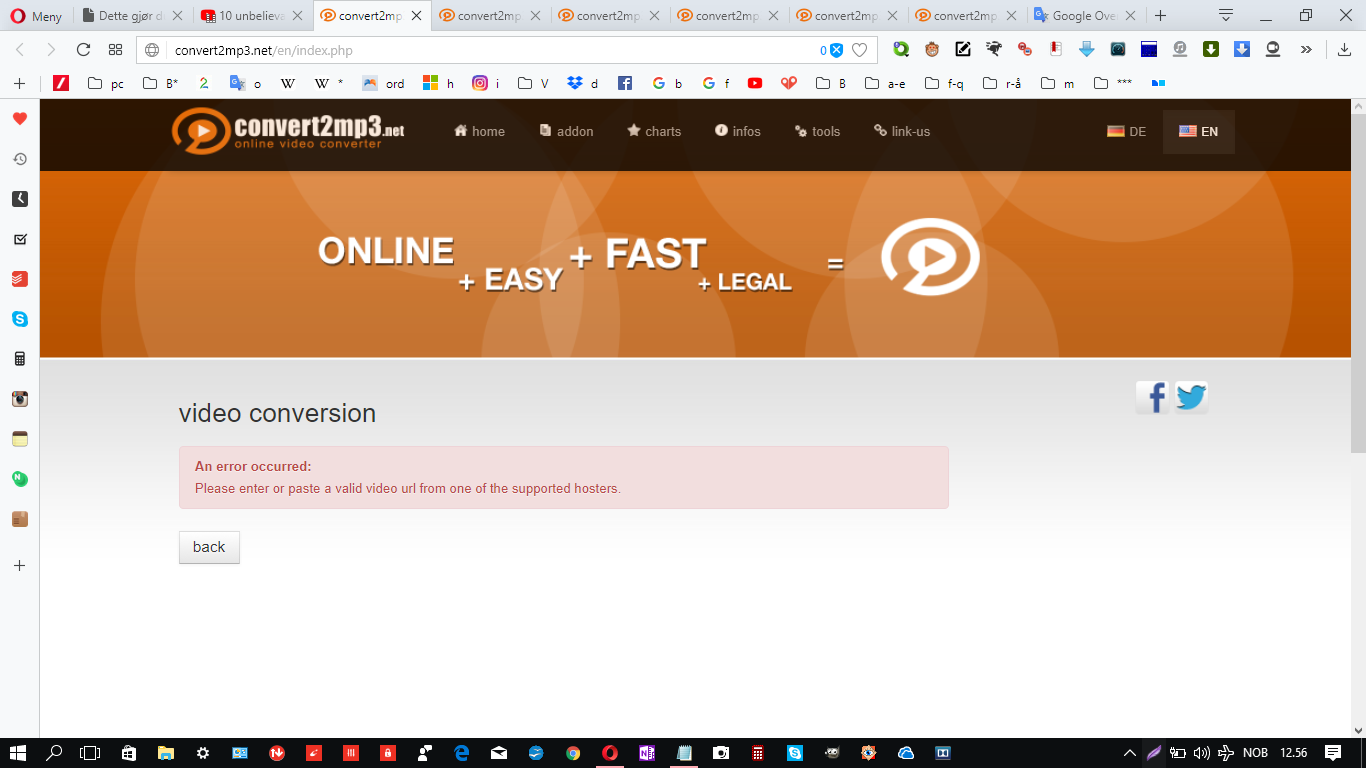Open the ord bookmark
The image size is (1366, 768).
click(x=384, y=84)
